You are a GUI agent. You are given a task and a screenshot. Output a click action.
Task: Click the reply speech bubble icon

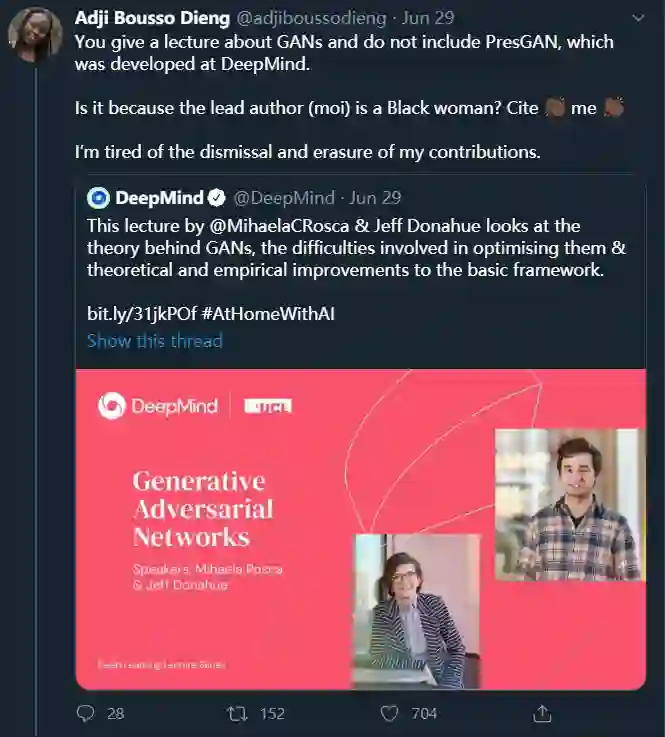pos(86,713)
